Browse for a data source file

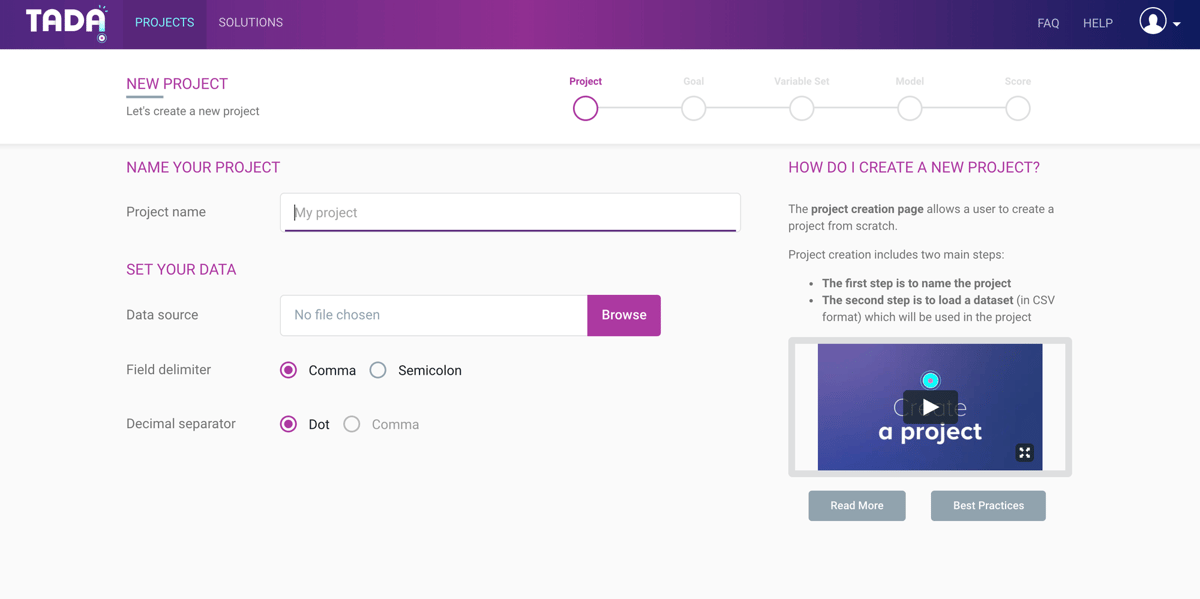pyautogui.click(x=624, y=315)
